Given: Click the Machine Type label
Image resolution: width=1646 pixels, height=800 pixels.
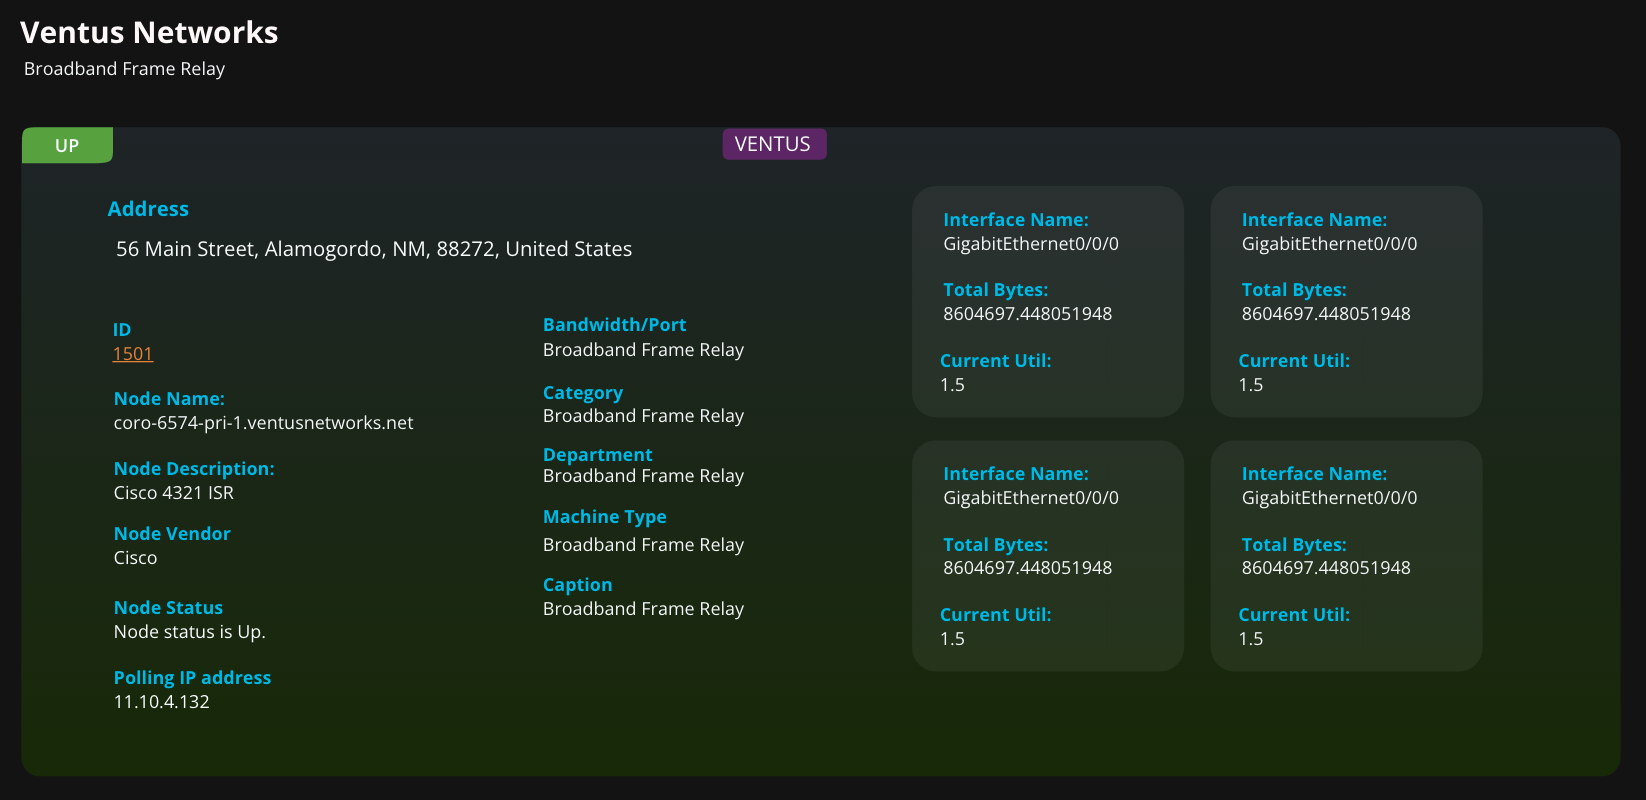Looking at the screenshot, I should (x=604, y=517).
